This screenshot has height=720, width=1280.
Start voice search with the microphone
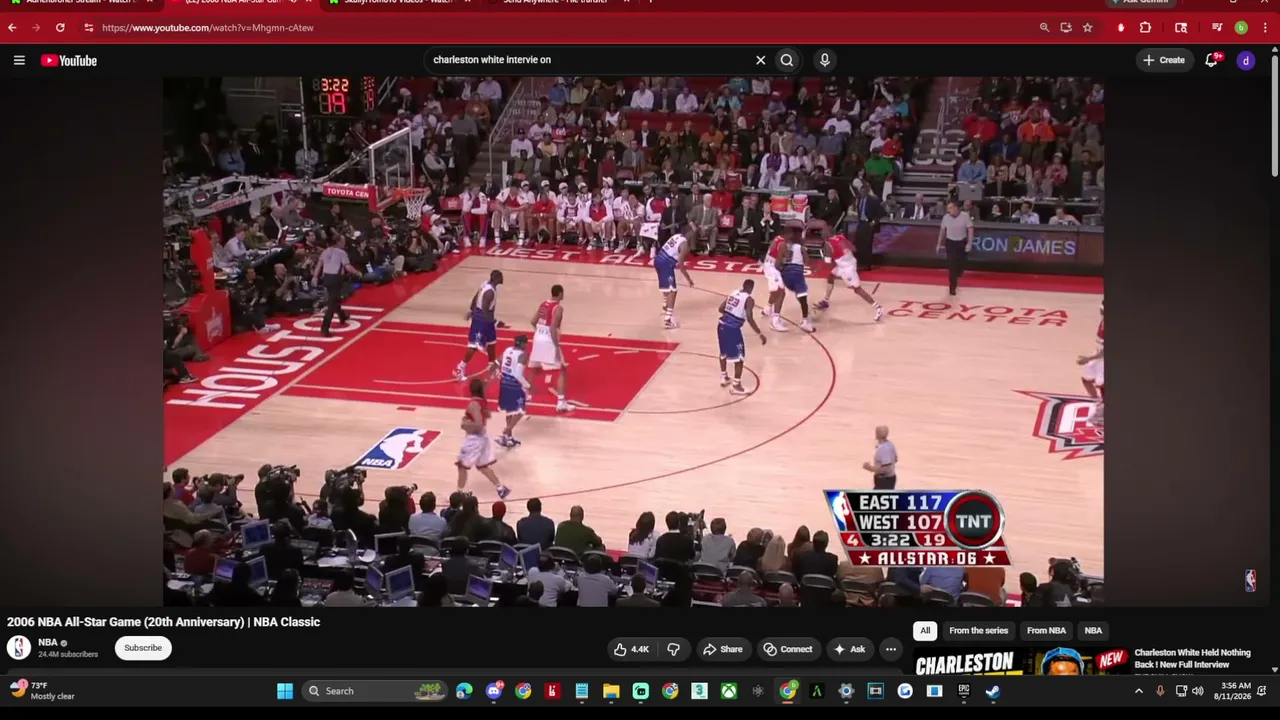[824, 60]
